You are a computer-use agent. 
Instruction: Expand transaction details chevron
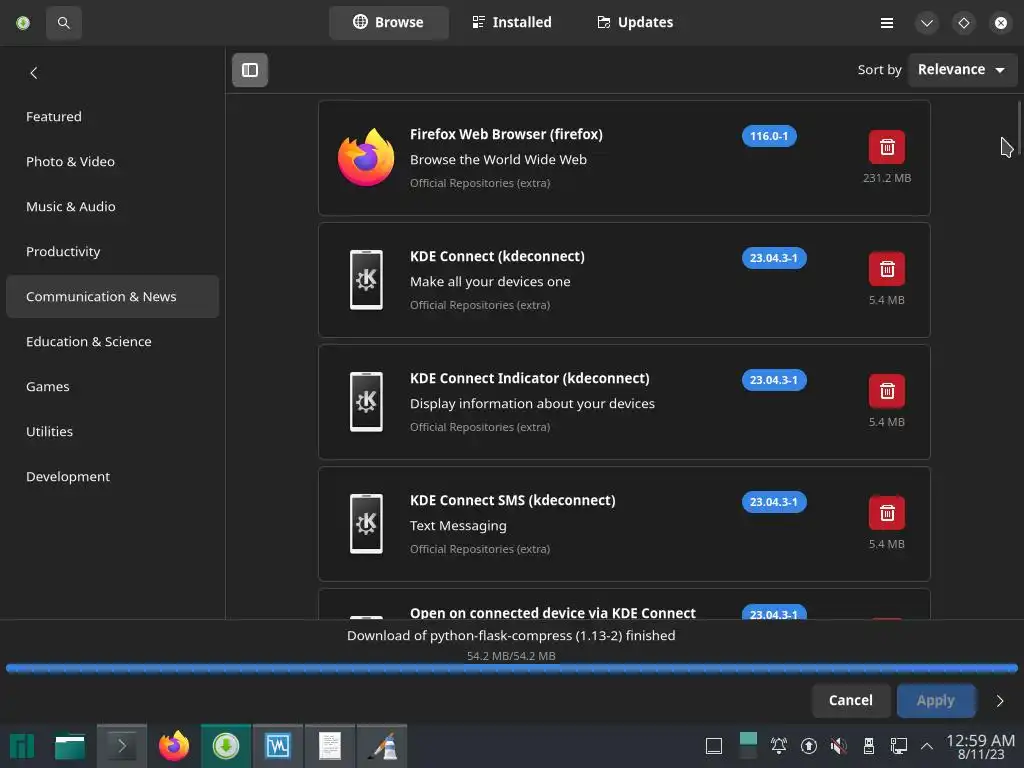coord(1000,701)
